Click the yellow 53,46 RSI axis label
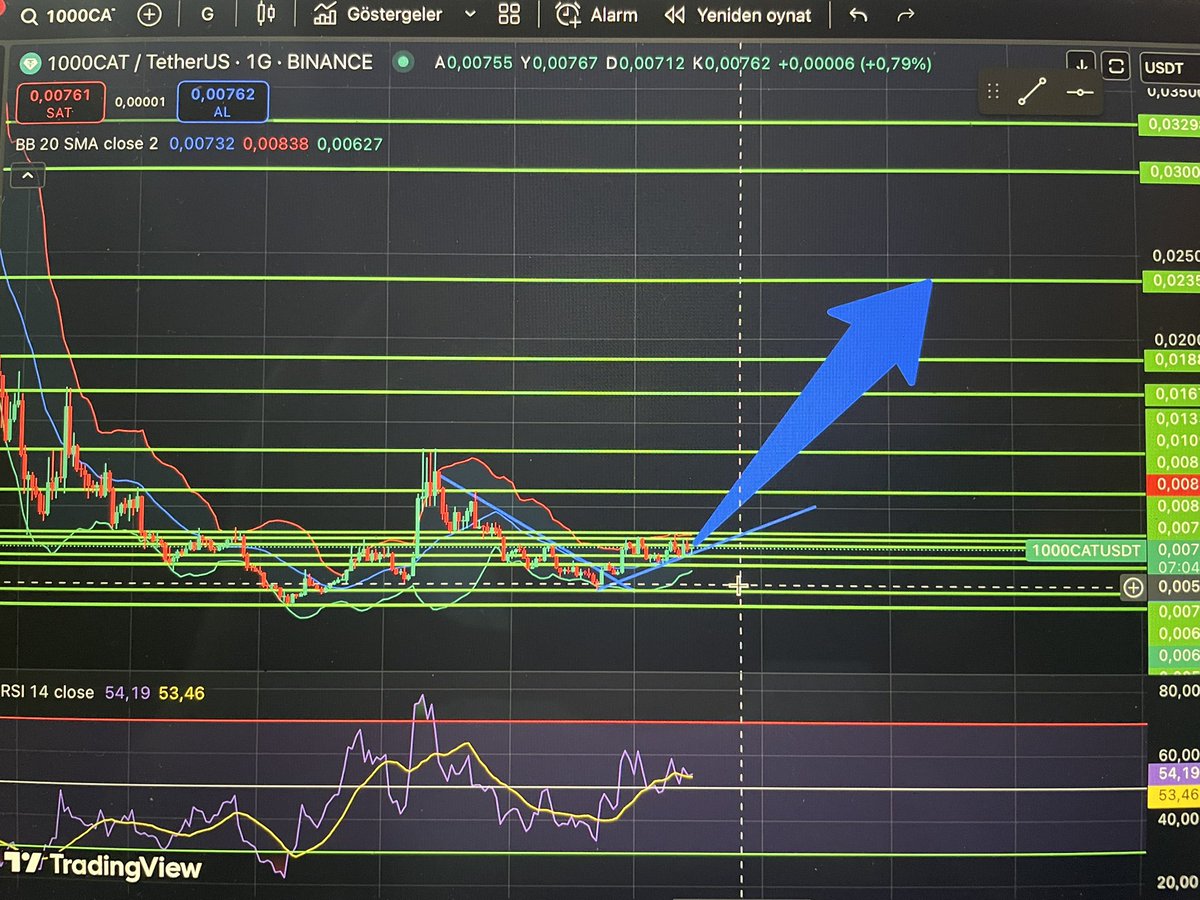 (x=1172, y=795)
